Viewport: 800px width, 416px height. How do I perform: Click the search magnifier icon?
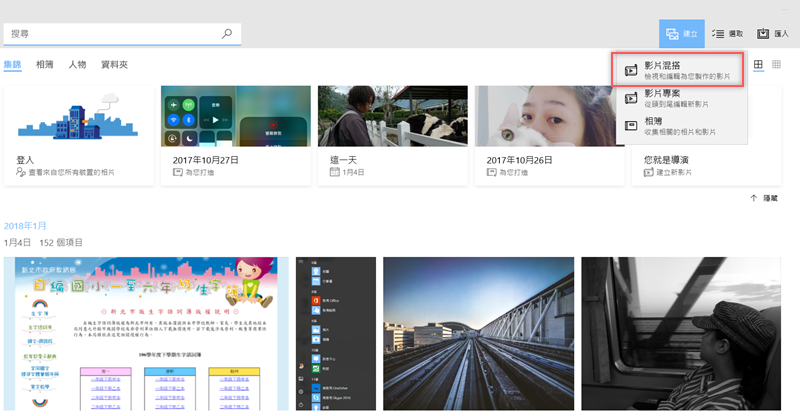pos(227,34)
